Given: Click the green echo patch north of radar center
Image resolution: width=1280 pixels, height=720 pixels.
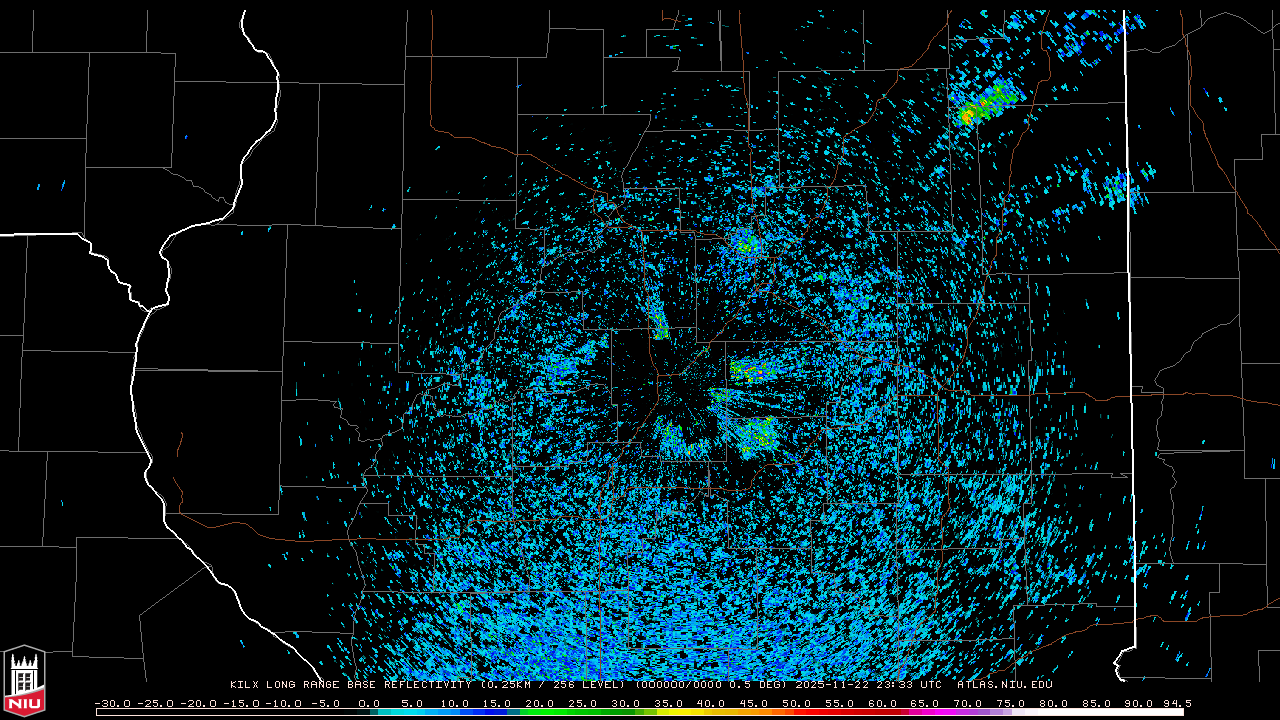Looking at the screenshot, I should coord(745,243).
